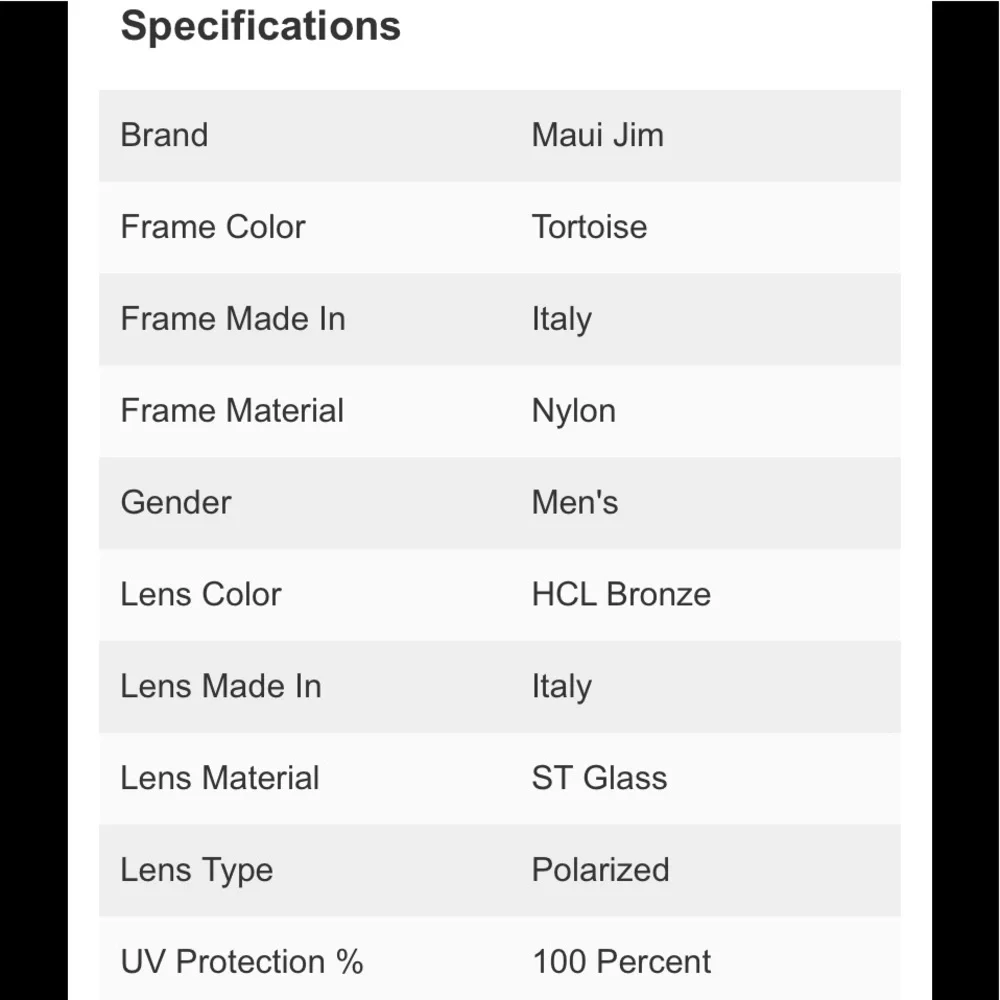
Task: Select the Frame Made In label
Action: coord(233,319)
